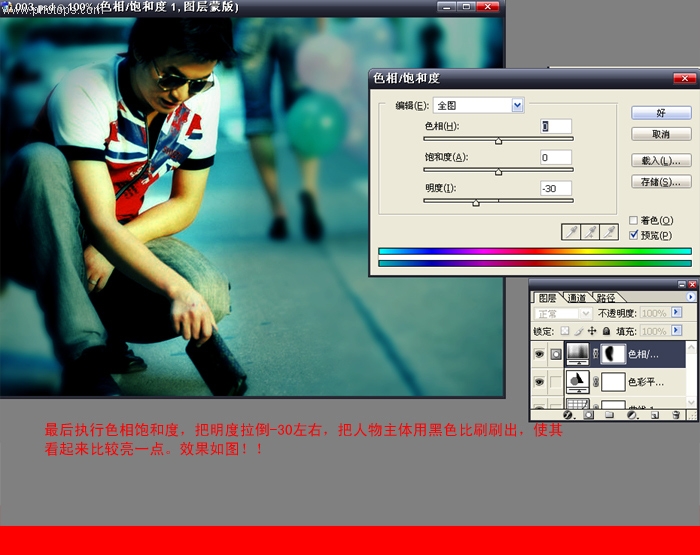Click the 饱和度(A) saturation slider handle
This screenshot has height=555, width=700.
498,172
